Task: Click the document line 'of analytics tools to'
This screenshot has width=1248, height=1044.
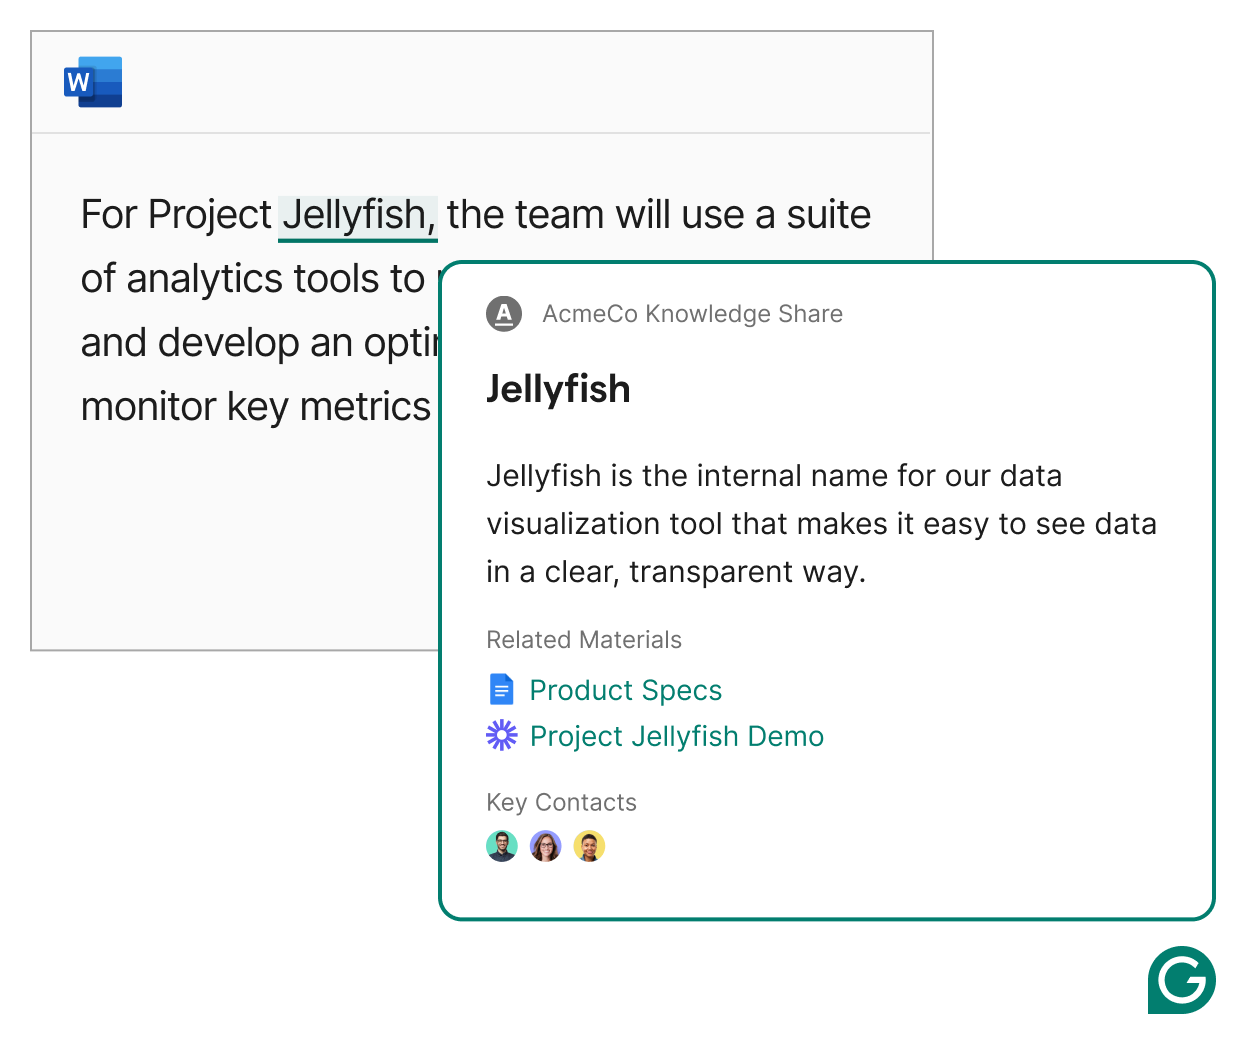Action: click(x=253, y=279)
